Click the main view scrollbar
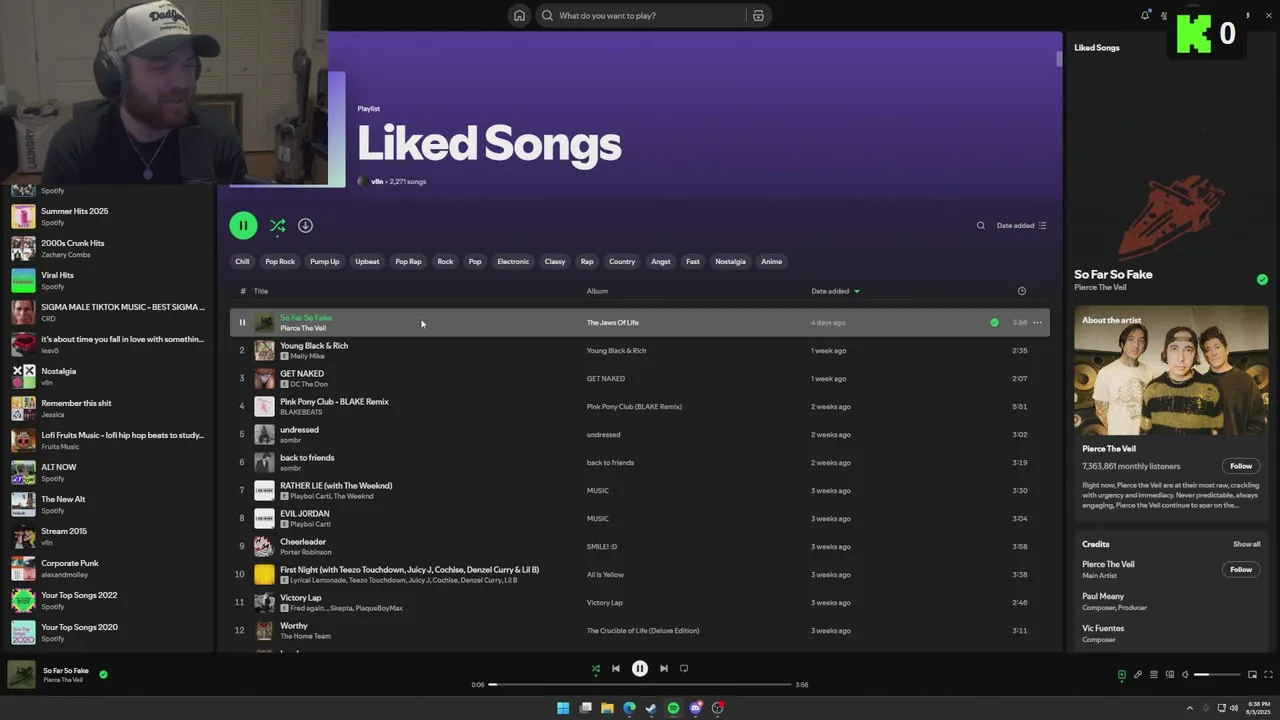Screen dimensions: 1280x720 1059,59
